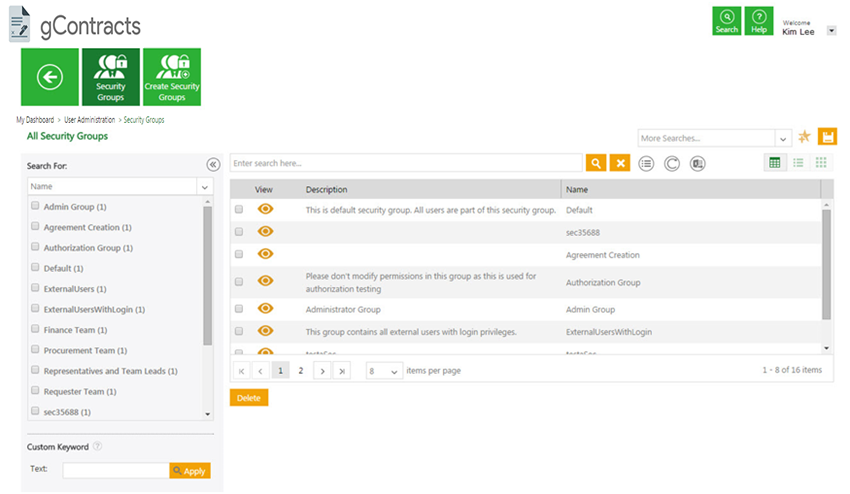Clear search with the orange X button

coord(620,163)
